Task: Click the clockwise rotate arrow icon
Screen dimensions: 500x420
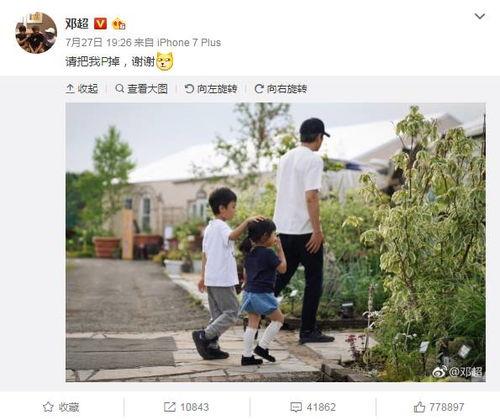Action: (259, 89)
